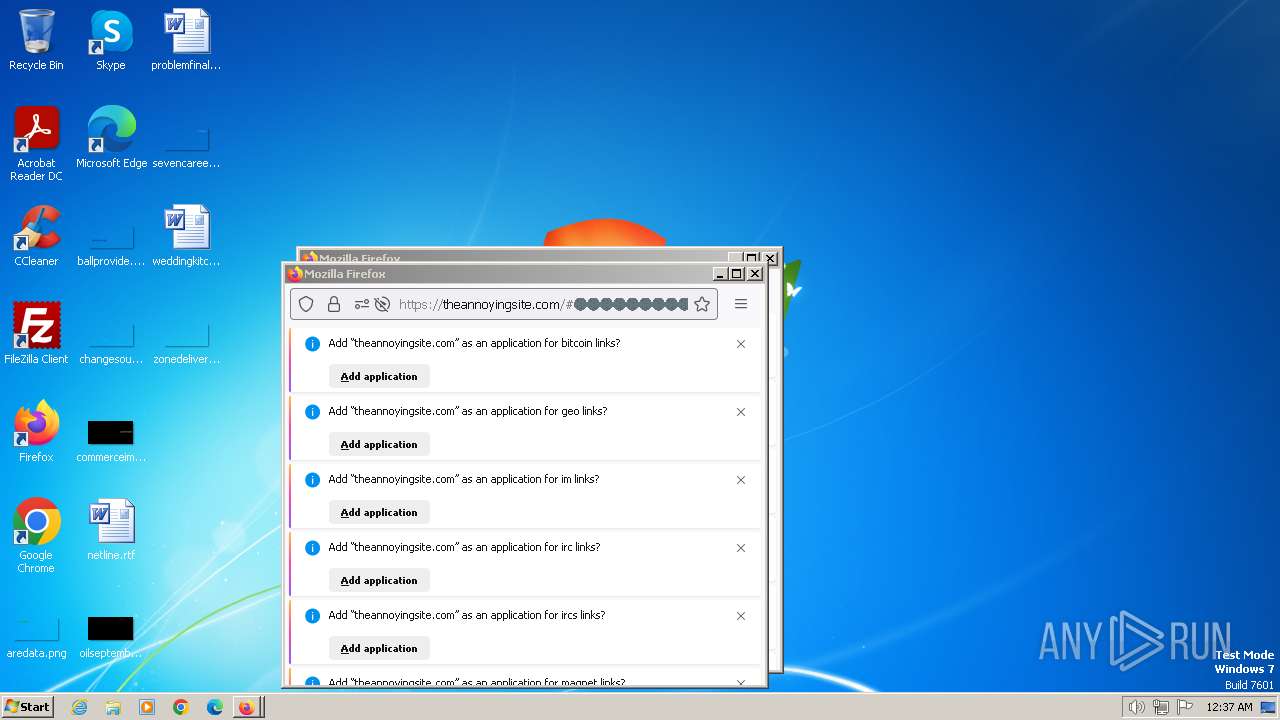Click the info icon on geo notification
This screenshot has height=720, width=1280.
coord(312,412)
